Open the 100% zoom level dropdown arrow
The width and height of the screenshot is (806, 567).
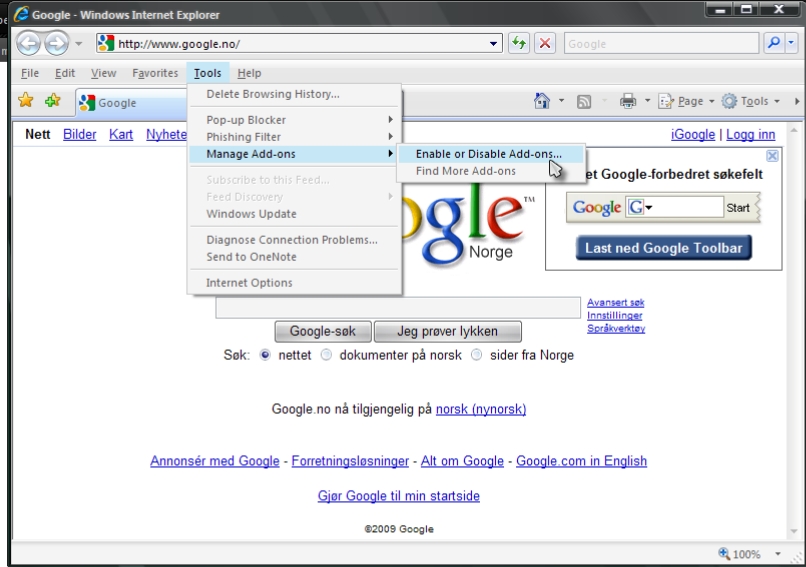click(778, 554)
